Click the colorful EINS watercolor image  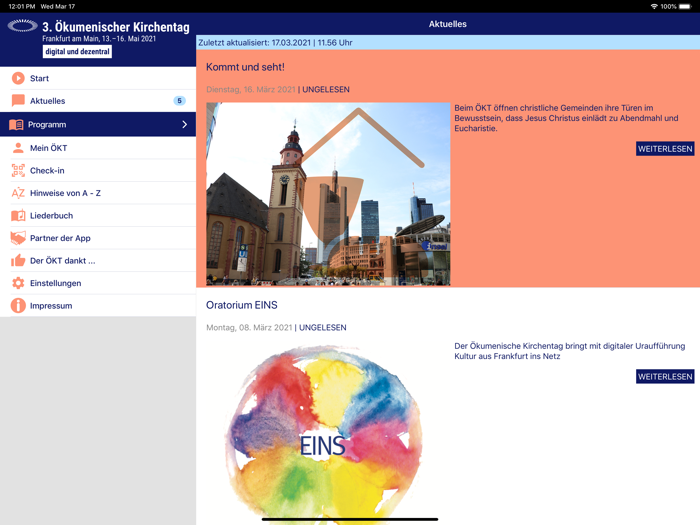point(325,434)
